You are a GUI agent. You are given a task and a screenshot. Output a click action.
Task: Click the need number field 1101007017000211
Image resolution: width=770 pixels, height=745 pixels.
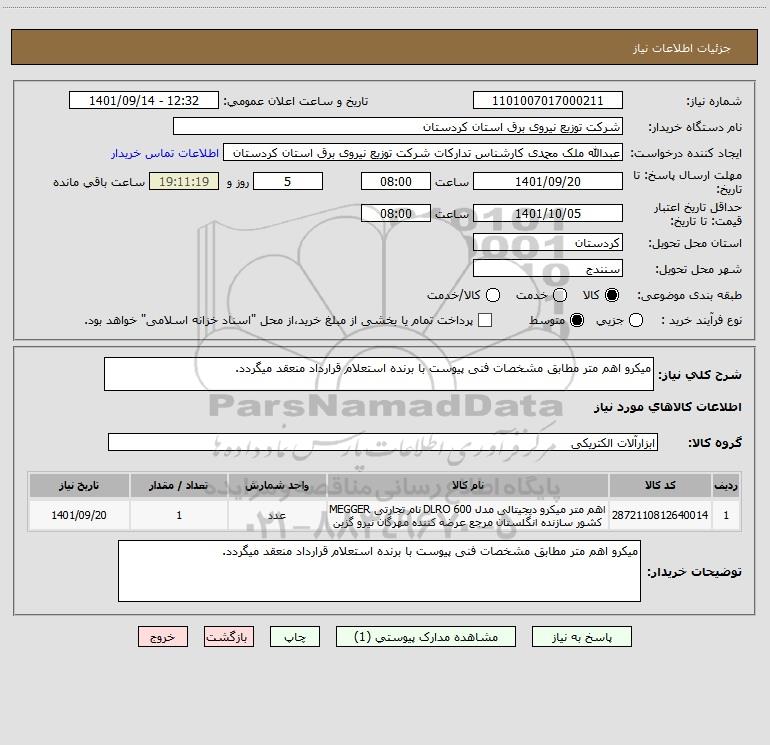coord(548,100)
